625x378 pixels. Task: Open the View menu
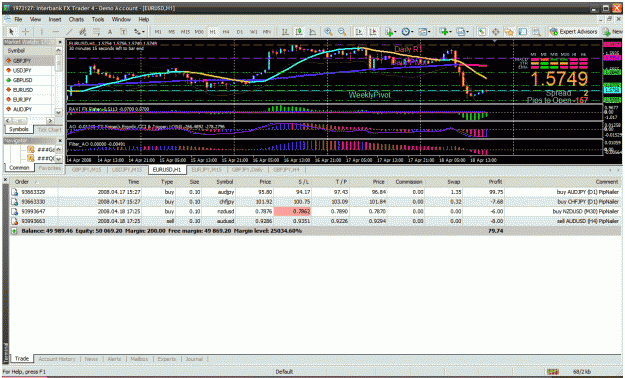[x=35, y=19]
